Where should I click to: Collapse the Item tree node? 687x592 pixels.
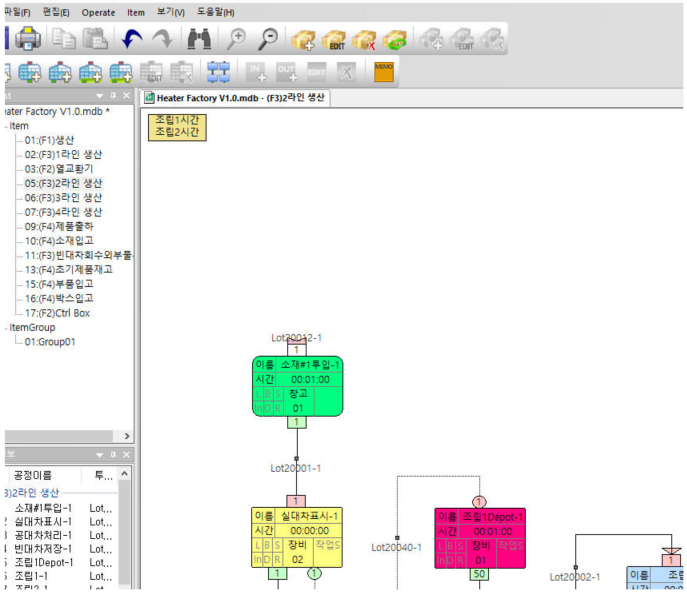(x=5, y=127)
